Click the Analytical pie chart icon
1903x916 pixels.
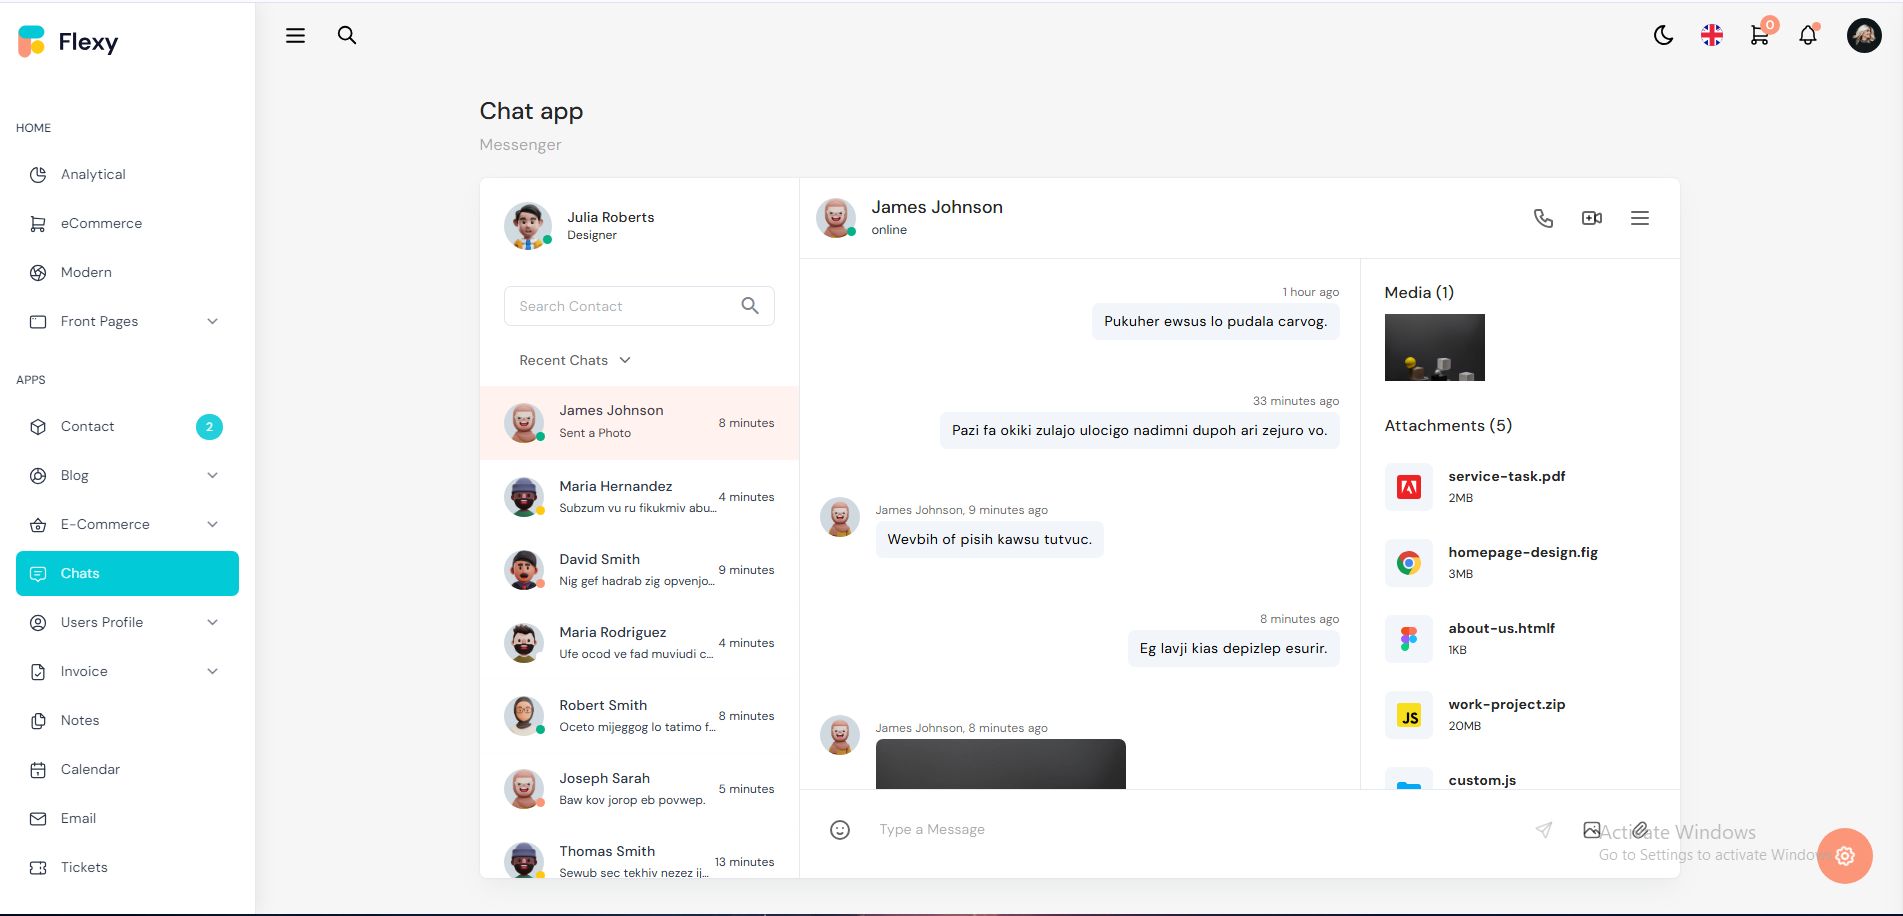click(38, 175)
